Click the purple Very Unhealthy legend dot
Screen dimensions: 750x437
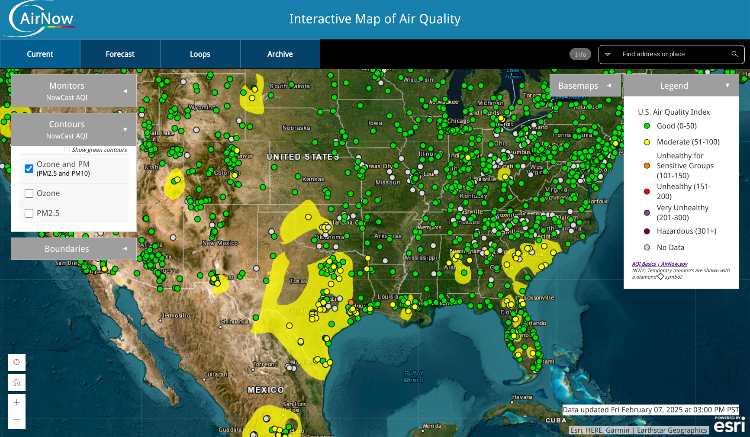click(x=647, y=212)
